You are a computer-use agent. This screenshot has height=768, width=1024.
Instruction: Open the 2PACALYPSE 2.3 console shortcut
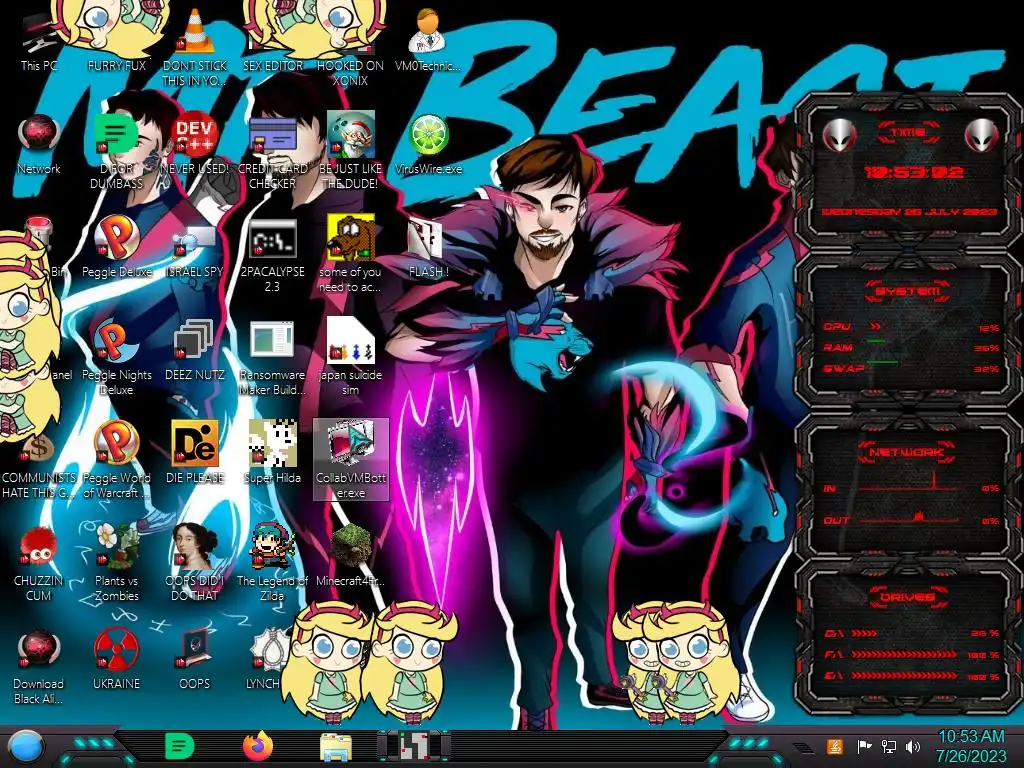[x=272, y=255]
